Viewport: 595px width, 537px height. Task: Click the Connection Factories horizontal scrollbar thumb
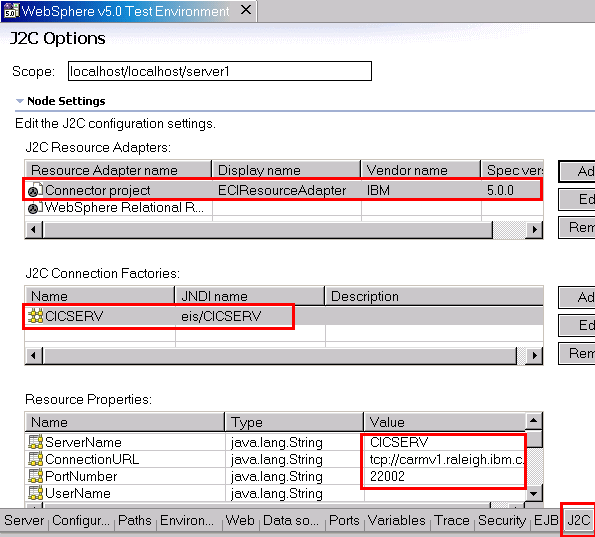(x=280, y=355)
